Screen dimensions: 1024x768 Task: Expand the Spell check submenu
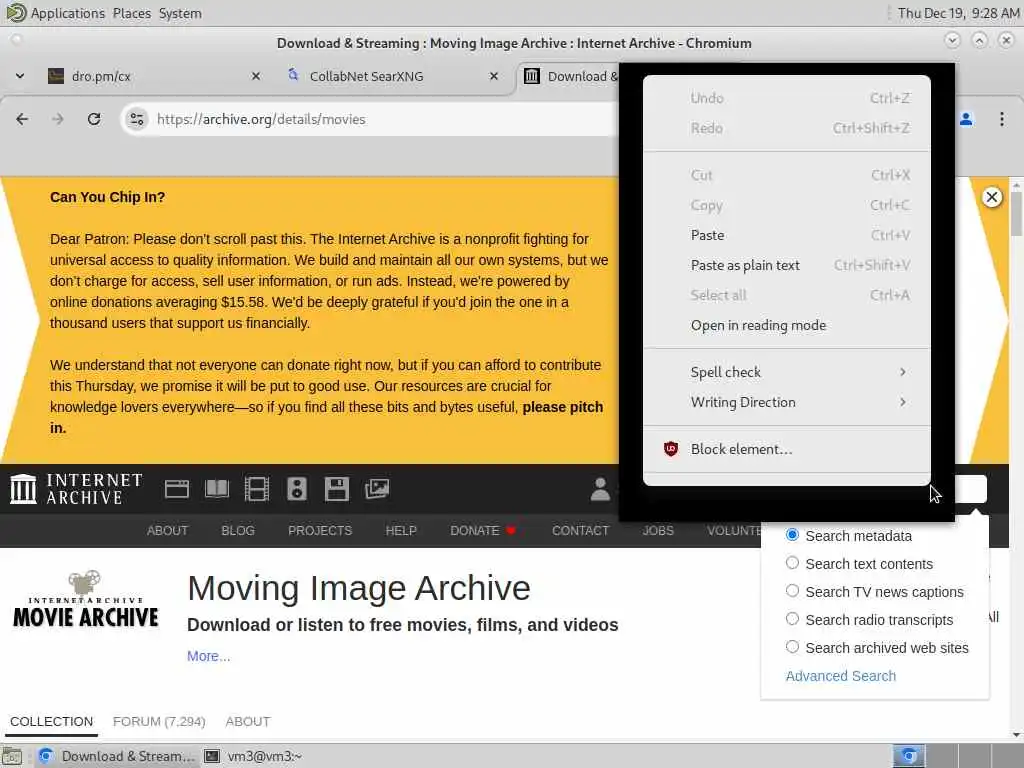pos(786,372)
